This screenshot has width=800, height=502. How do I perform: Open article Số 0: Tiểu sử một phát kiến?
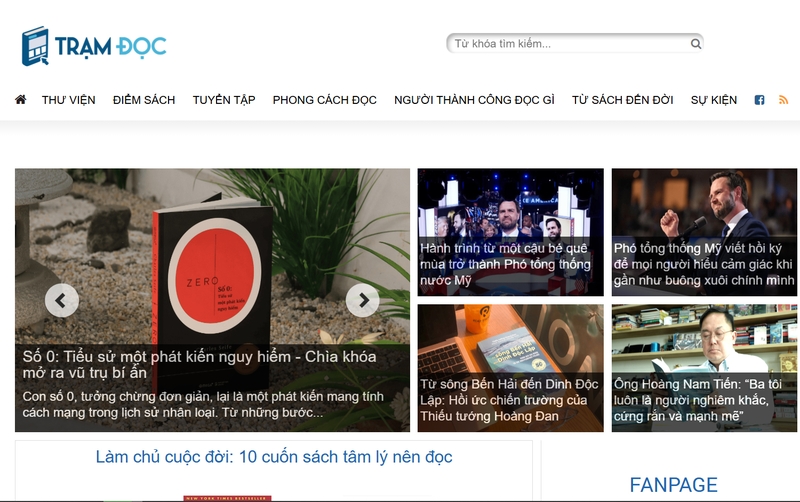pyautogui.click(x=199, y=364)
